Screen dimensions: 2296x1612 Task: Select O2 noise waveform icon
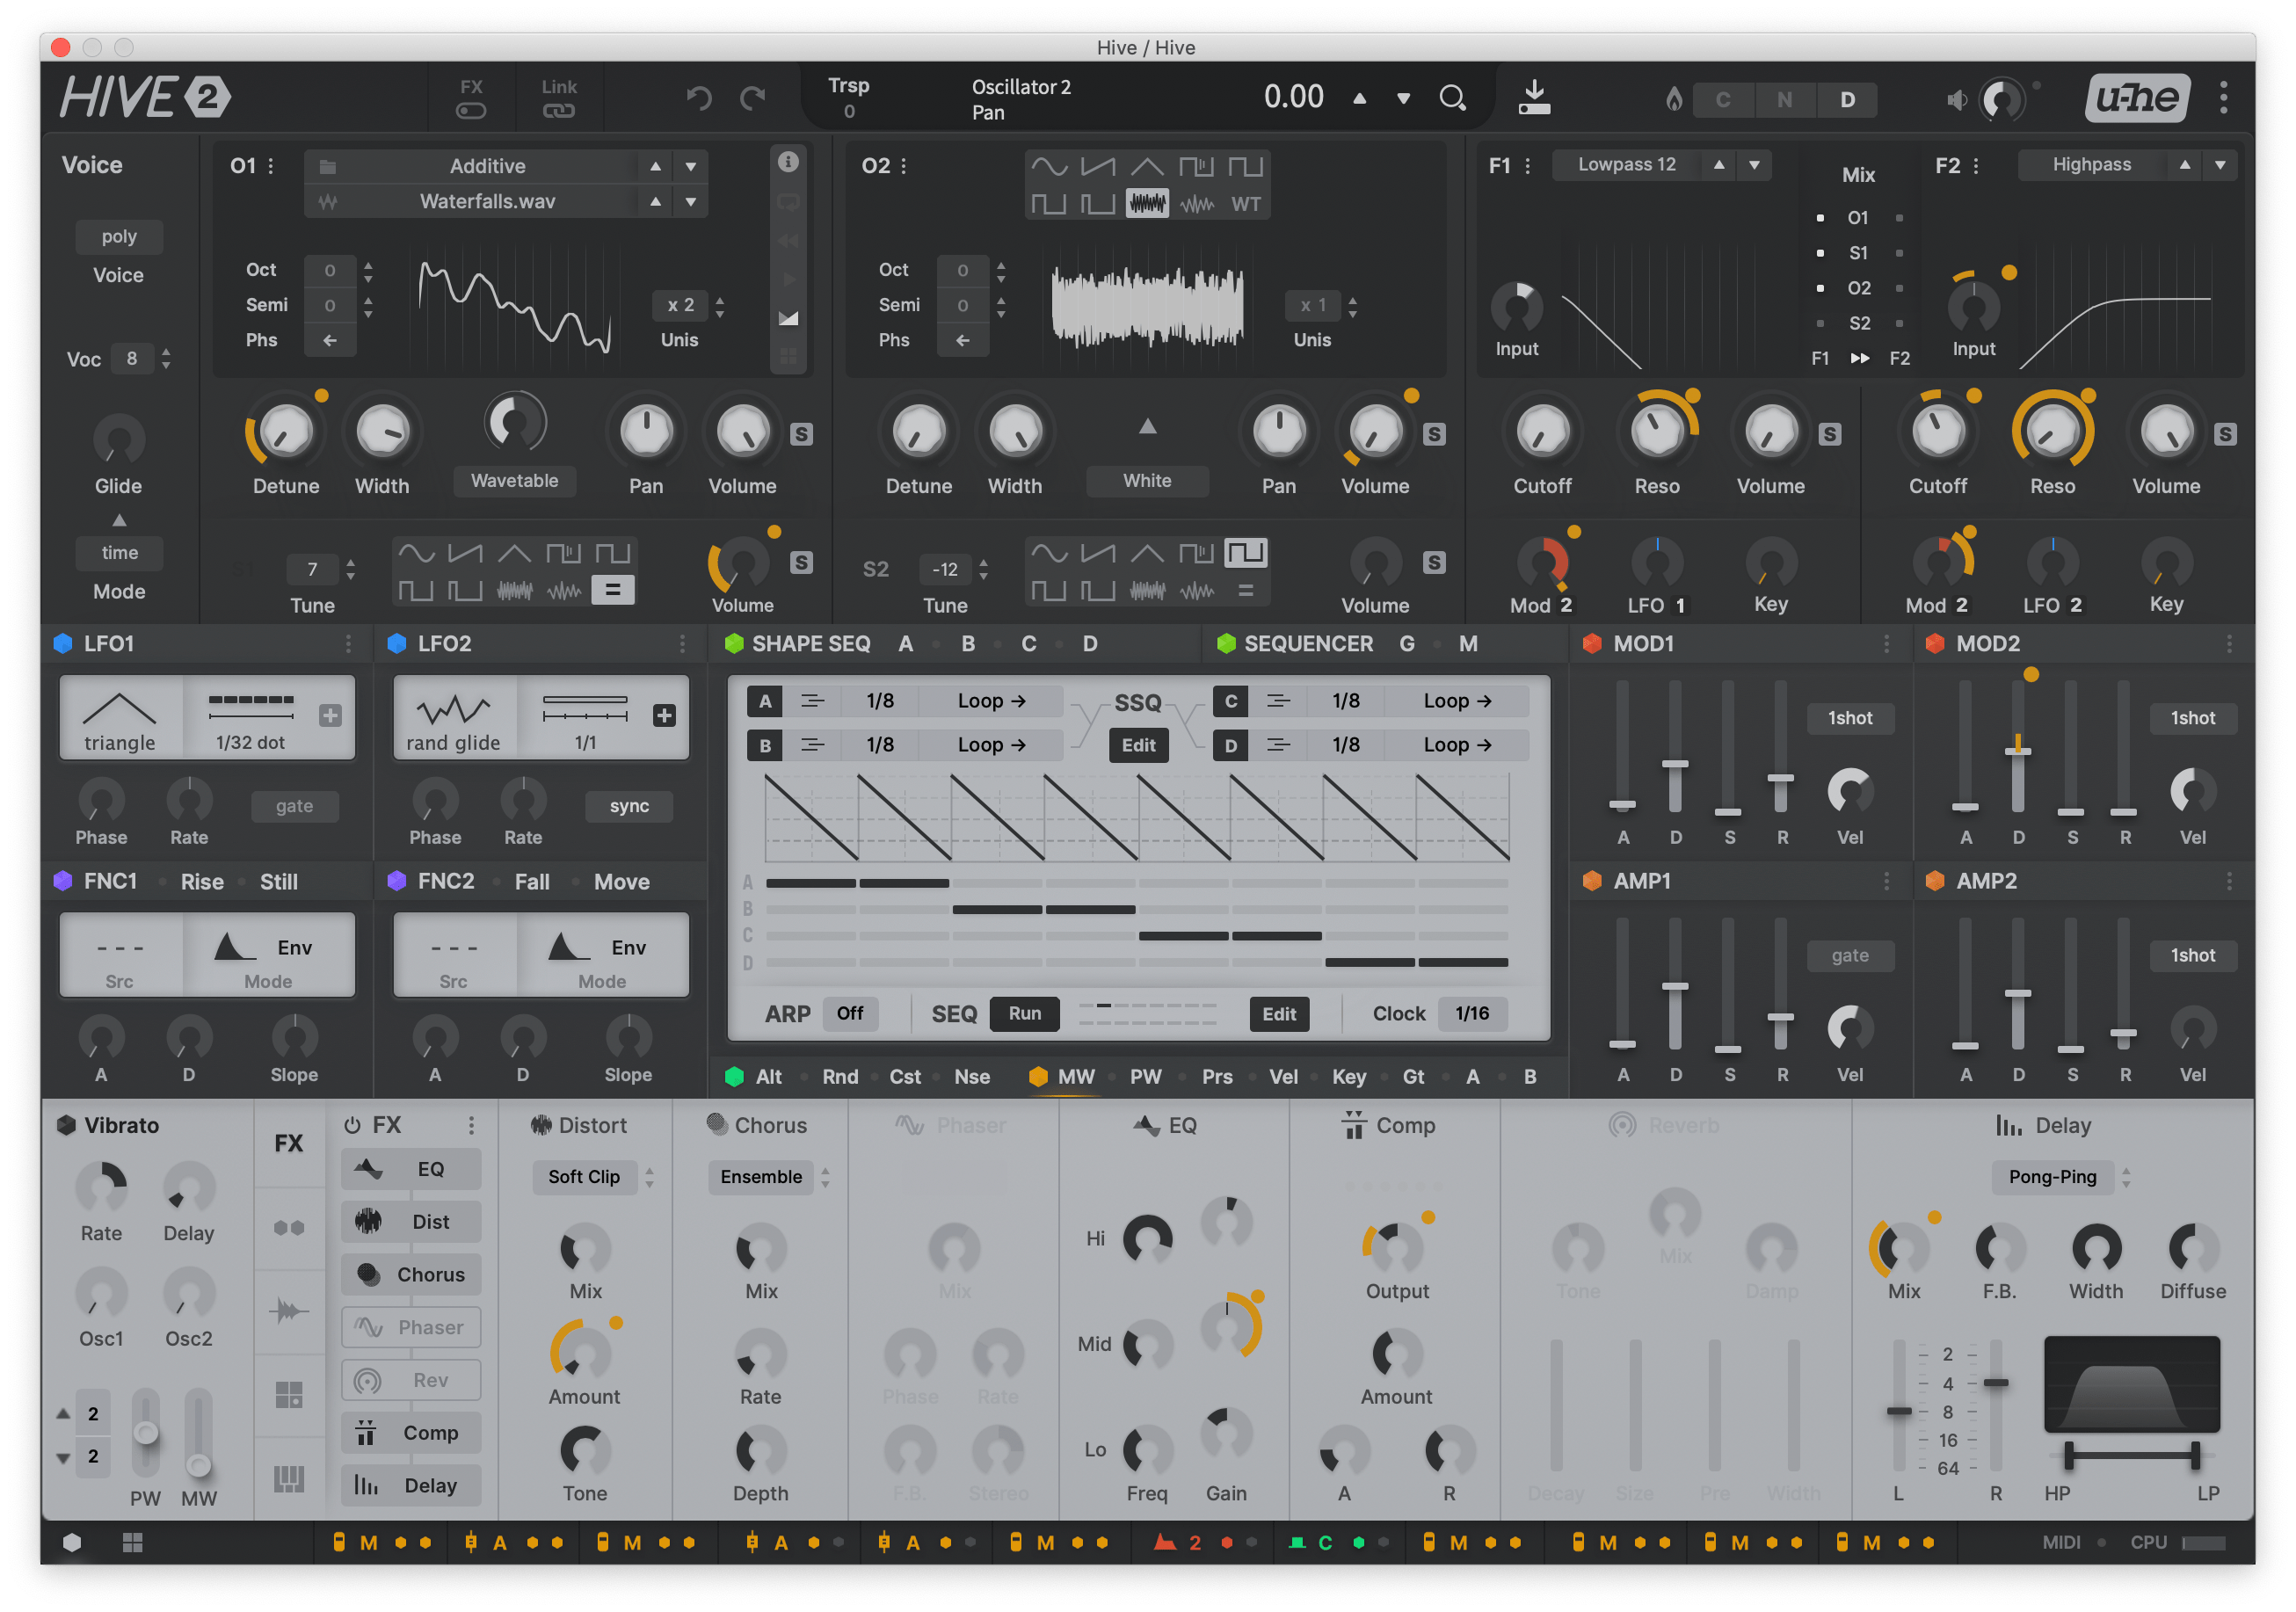(1146, 204)
